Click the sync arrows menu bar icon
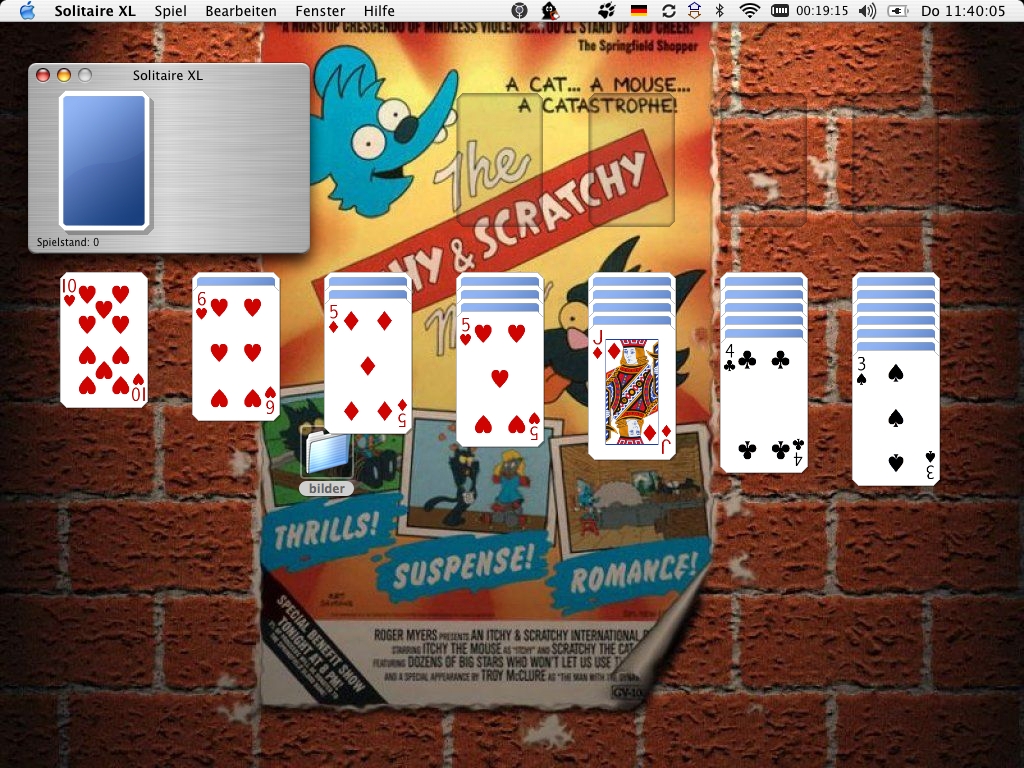The width and height of the screenshot is (1024, 768). pyautogui.click(x=668, y=10)
